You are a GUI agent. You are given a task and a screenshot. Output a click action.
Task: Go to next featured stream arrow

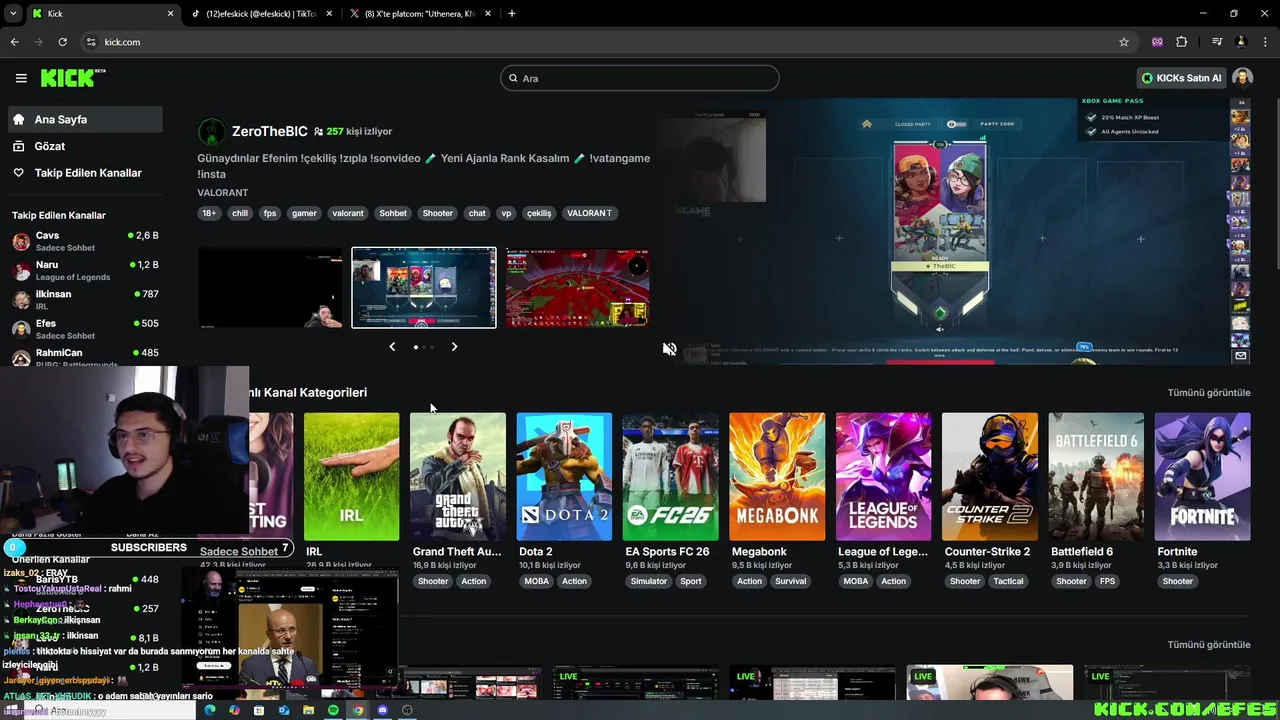point(454,346)
